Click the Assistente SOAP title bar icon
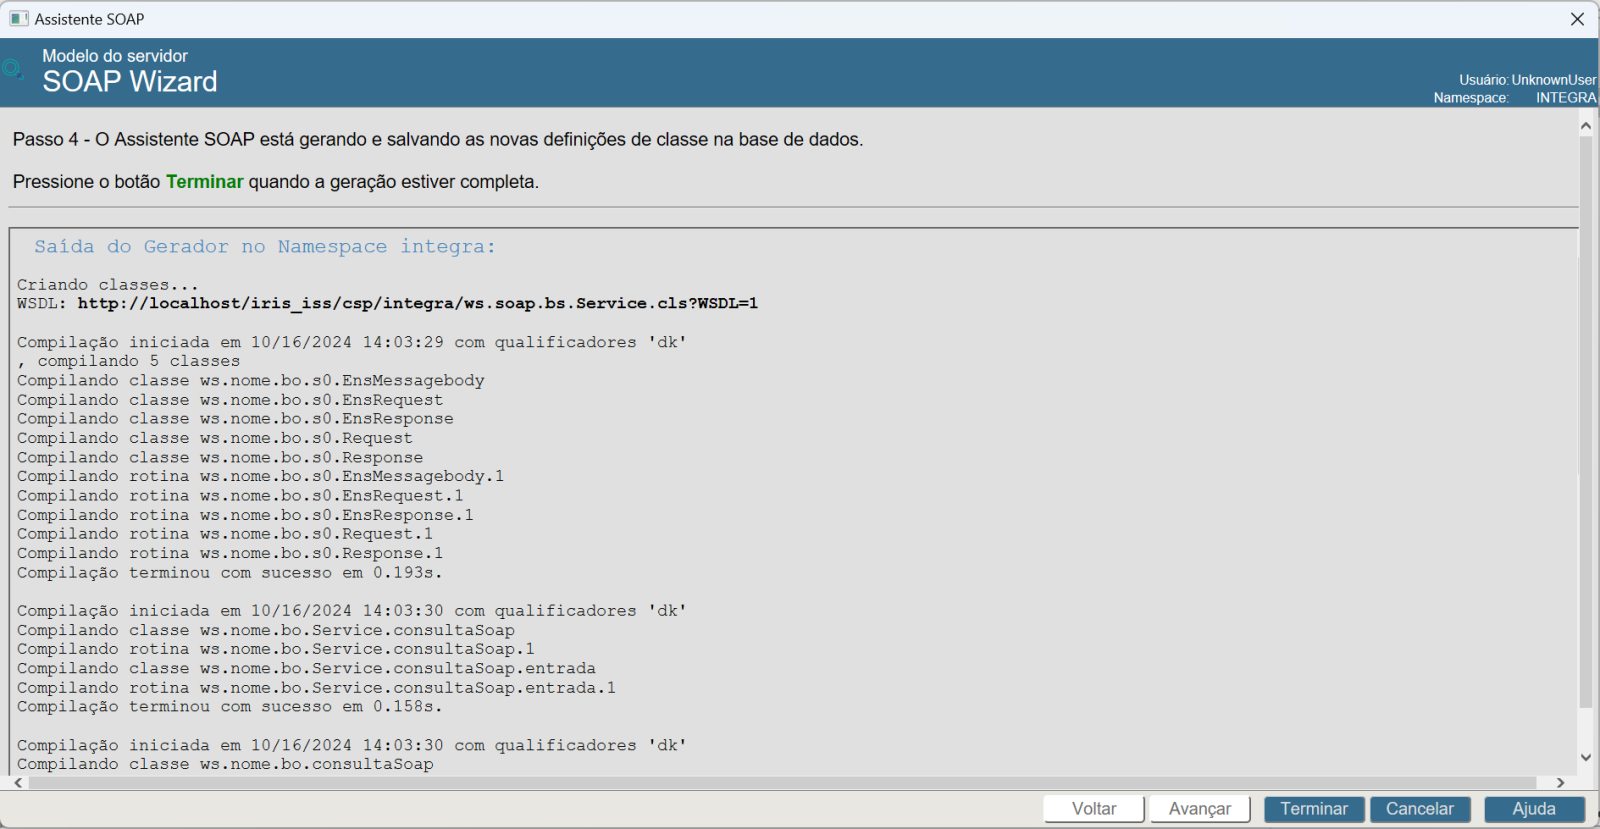The width and height of the screenshot is (1600, 829). point(19,19)
